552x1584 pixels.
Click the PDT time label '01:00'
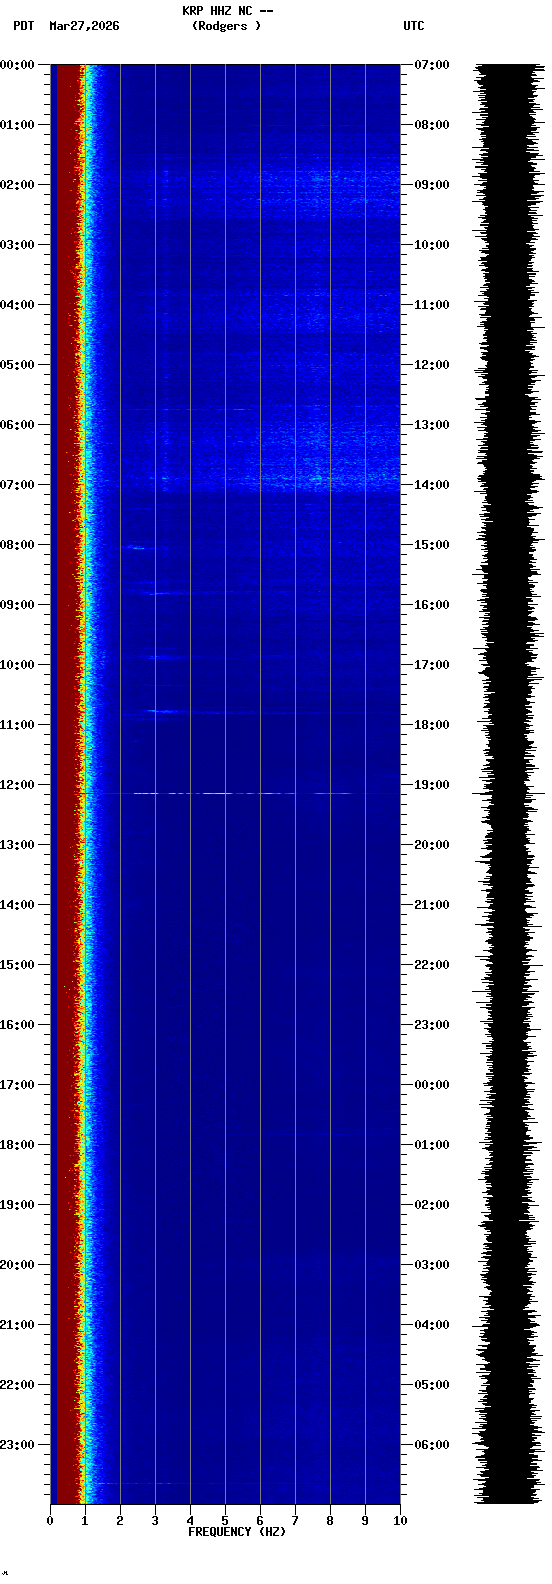17,125
